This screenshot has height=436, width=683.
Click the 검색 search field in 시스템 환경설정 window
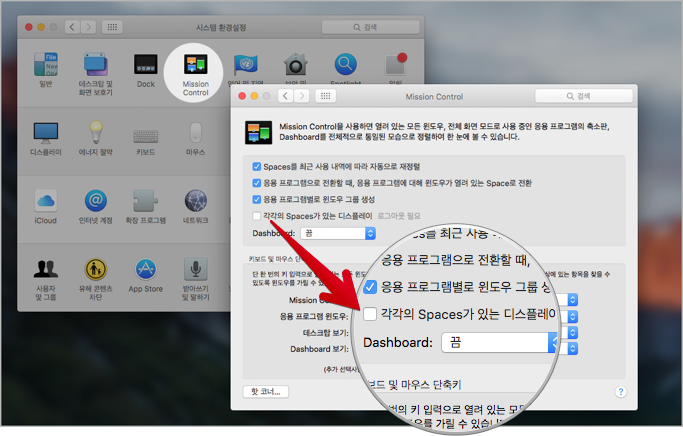[370, 27]
